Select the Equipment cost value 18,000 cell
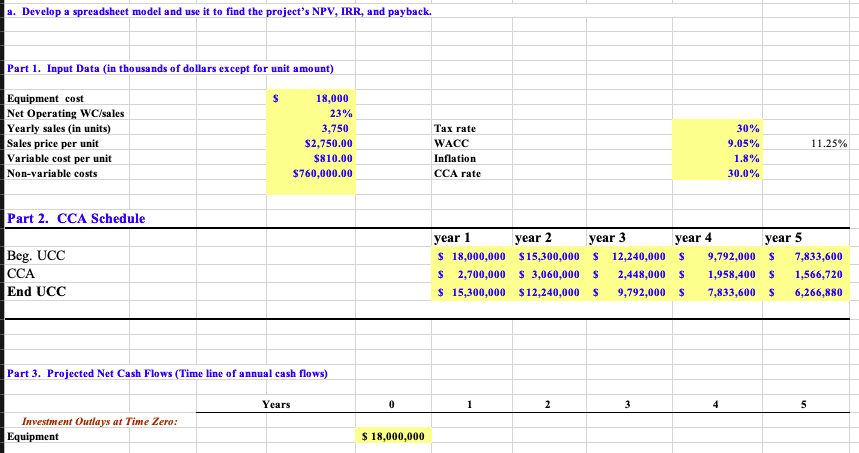Image resolution: width=859 pixels, height=453 pixels. (x=311, y=99)
